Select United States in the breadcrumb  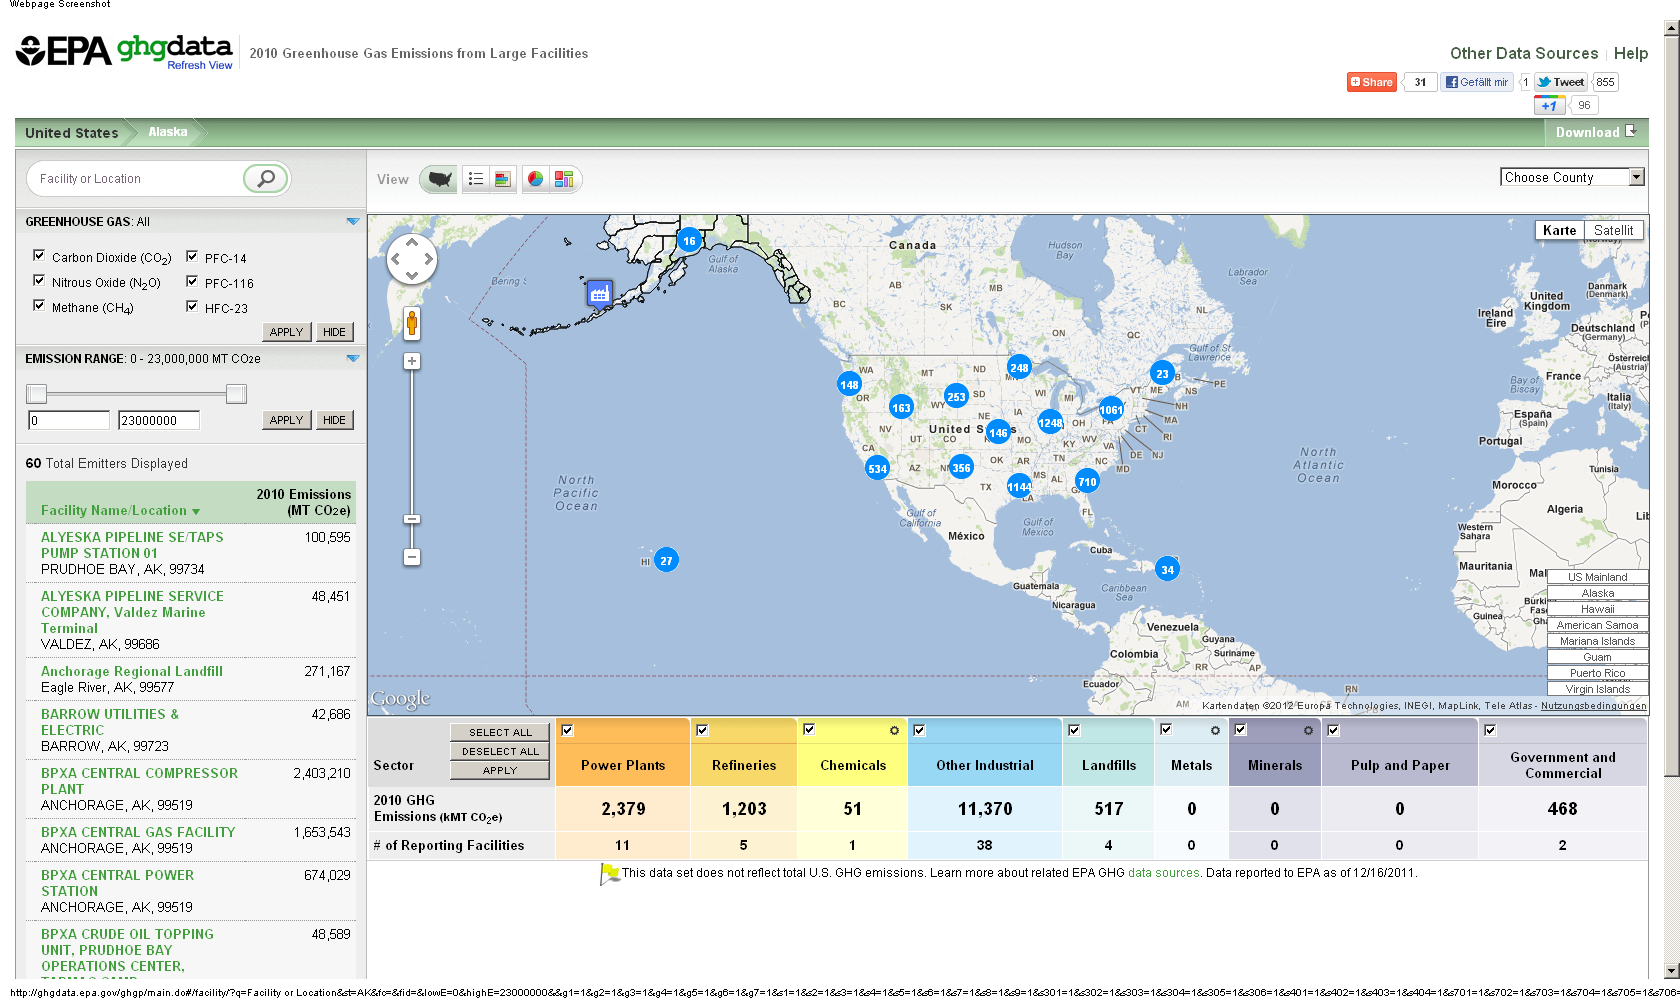[x=72, y=133]
